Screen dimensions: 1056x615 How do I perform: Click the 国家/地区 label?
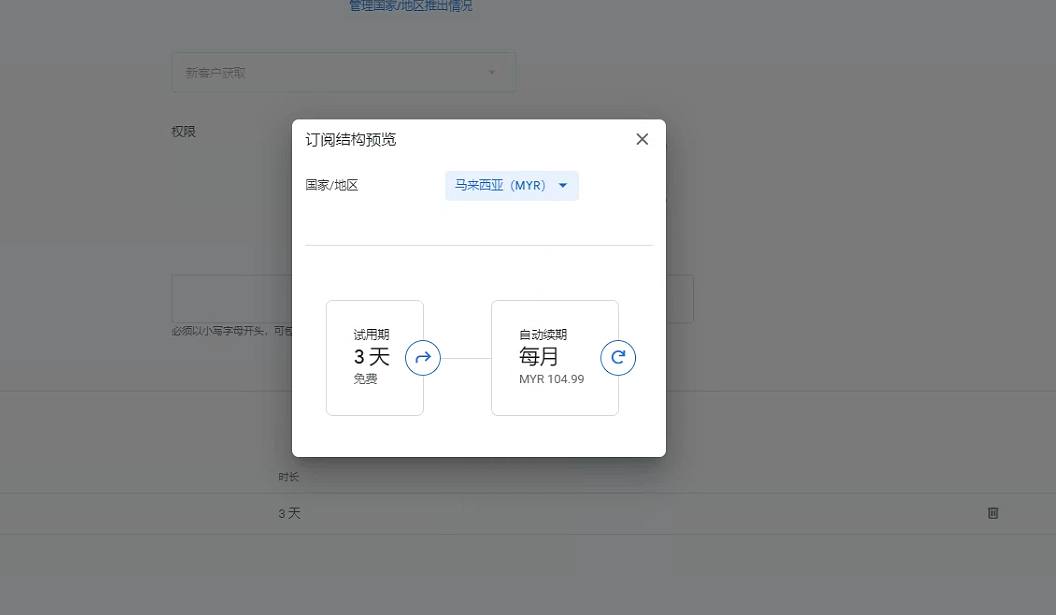point(331,185)
